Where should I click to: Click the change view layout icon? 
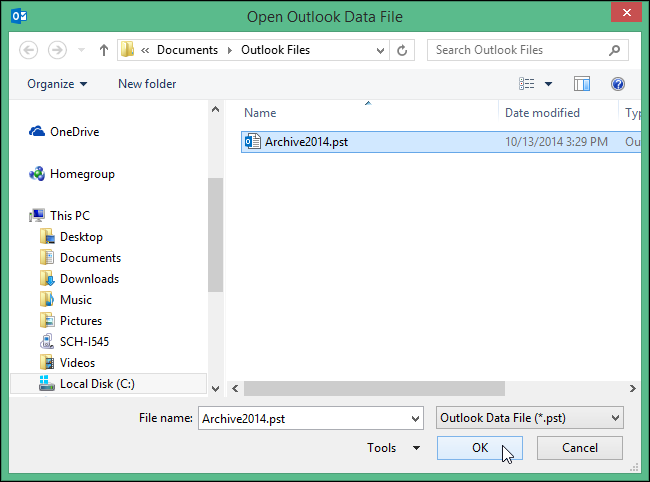(x=527, y=84)
